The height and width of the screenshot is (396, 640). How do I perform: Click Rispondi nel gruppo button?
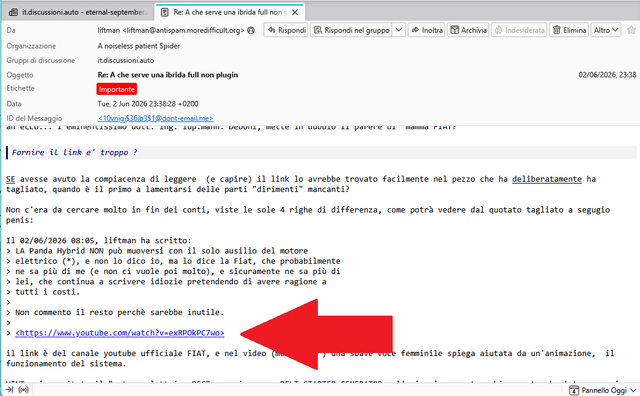pos(352,30)
